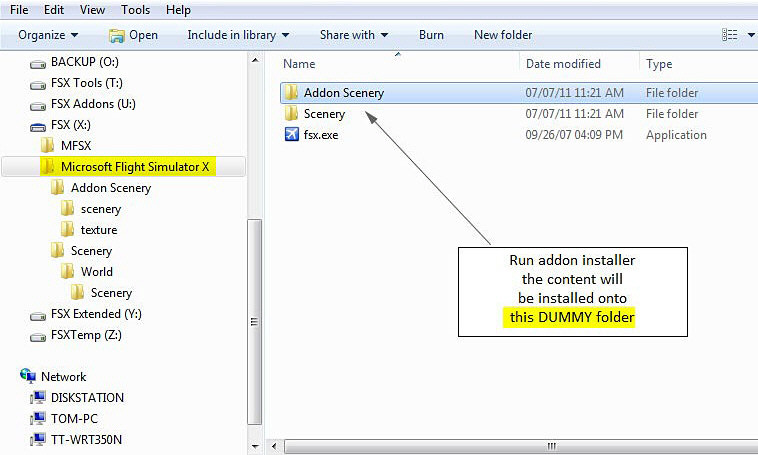Select the fsx.exe file name
Viewport: 758px width, 455px height.
[321, 134]
